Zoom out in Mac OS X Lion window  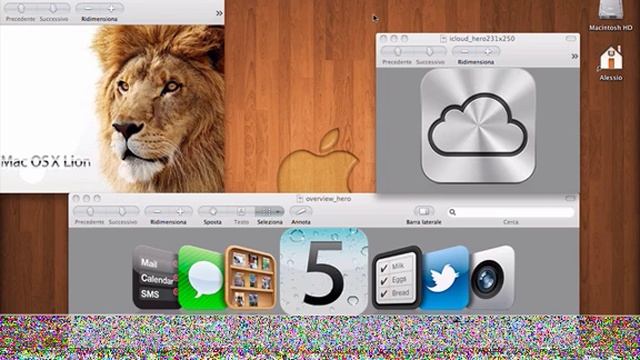pyautogui.click(x=88, y=8)
